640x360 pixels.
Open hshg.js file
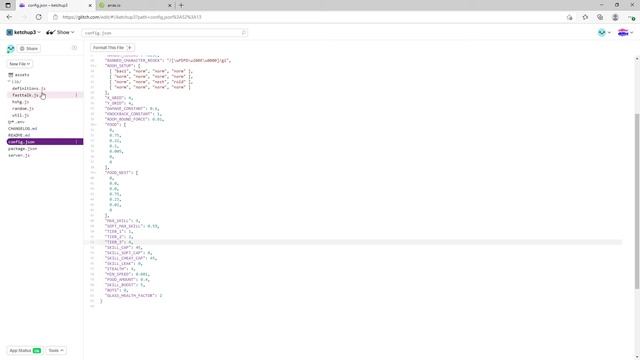tap(20, 102)
